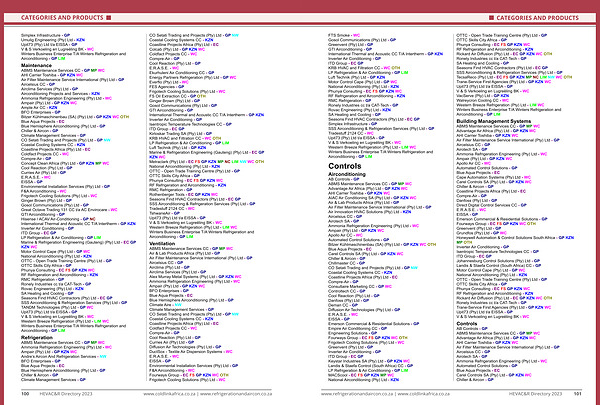Select the Chillmaster CC entry

pos(347,263)
